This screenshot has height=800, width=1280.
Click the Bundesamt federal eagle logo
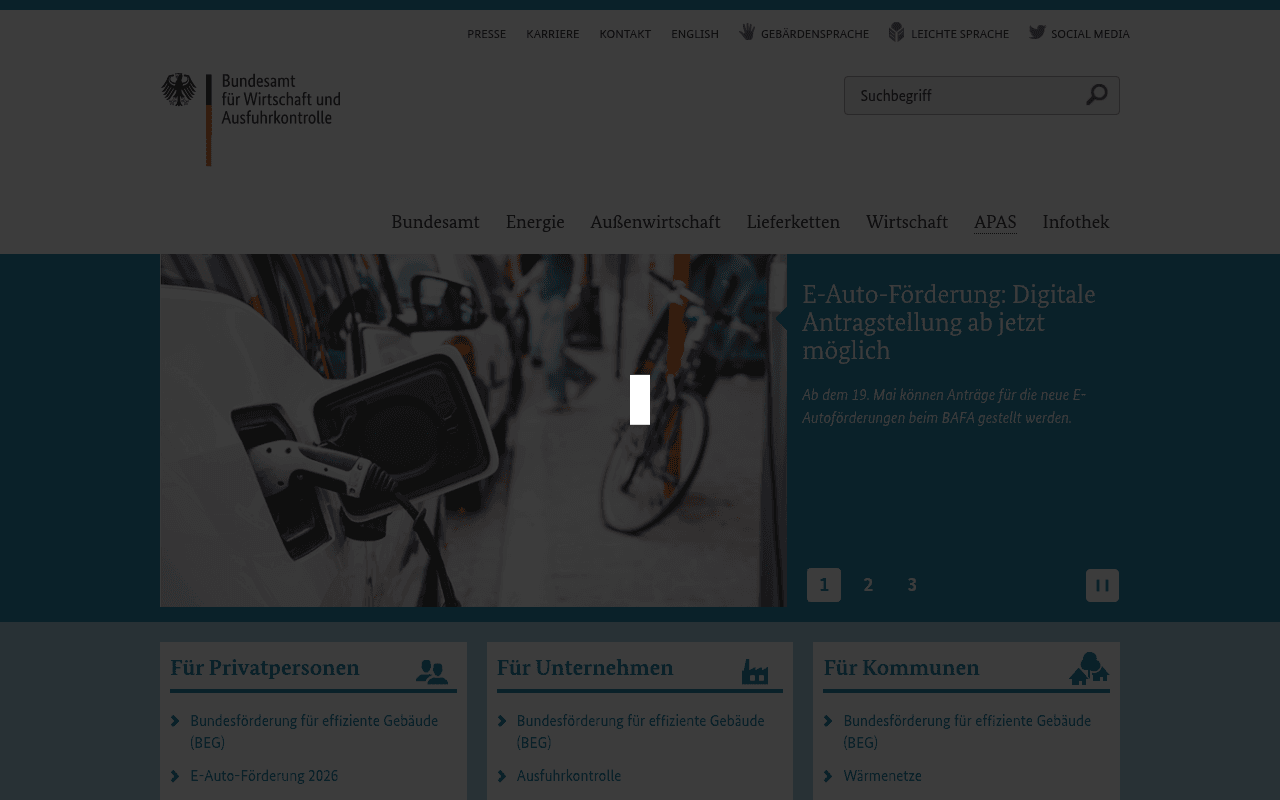click(179, 90)
